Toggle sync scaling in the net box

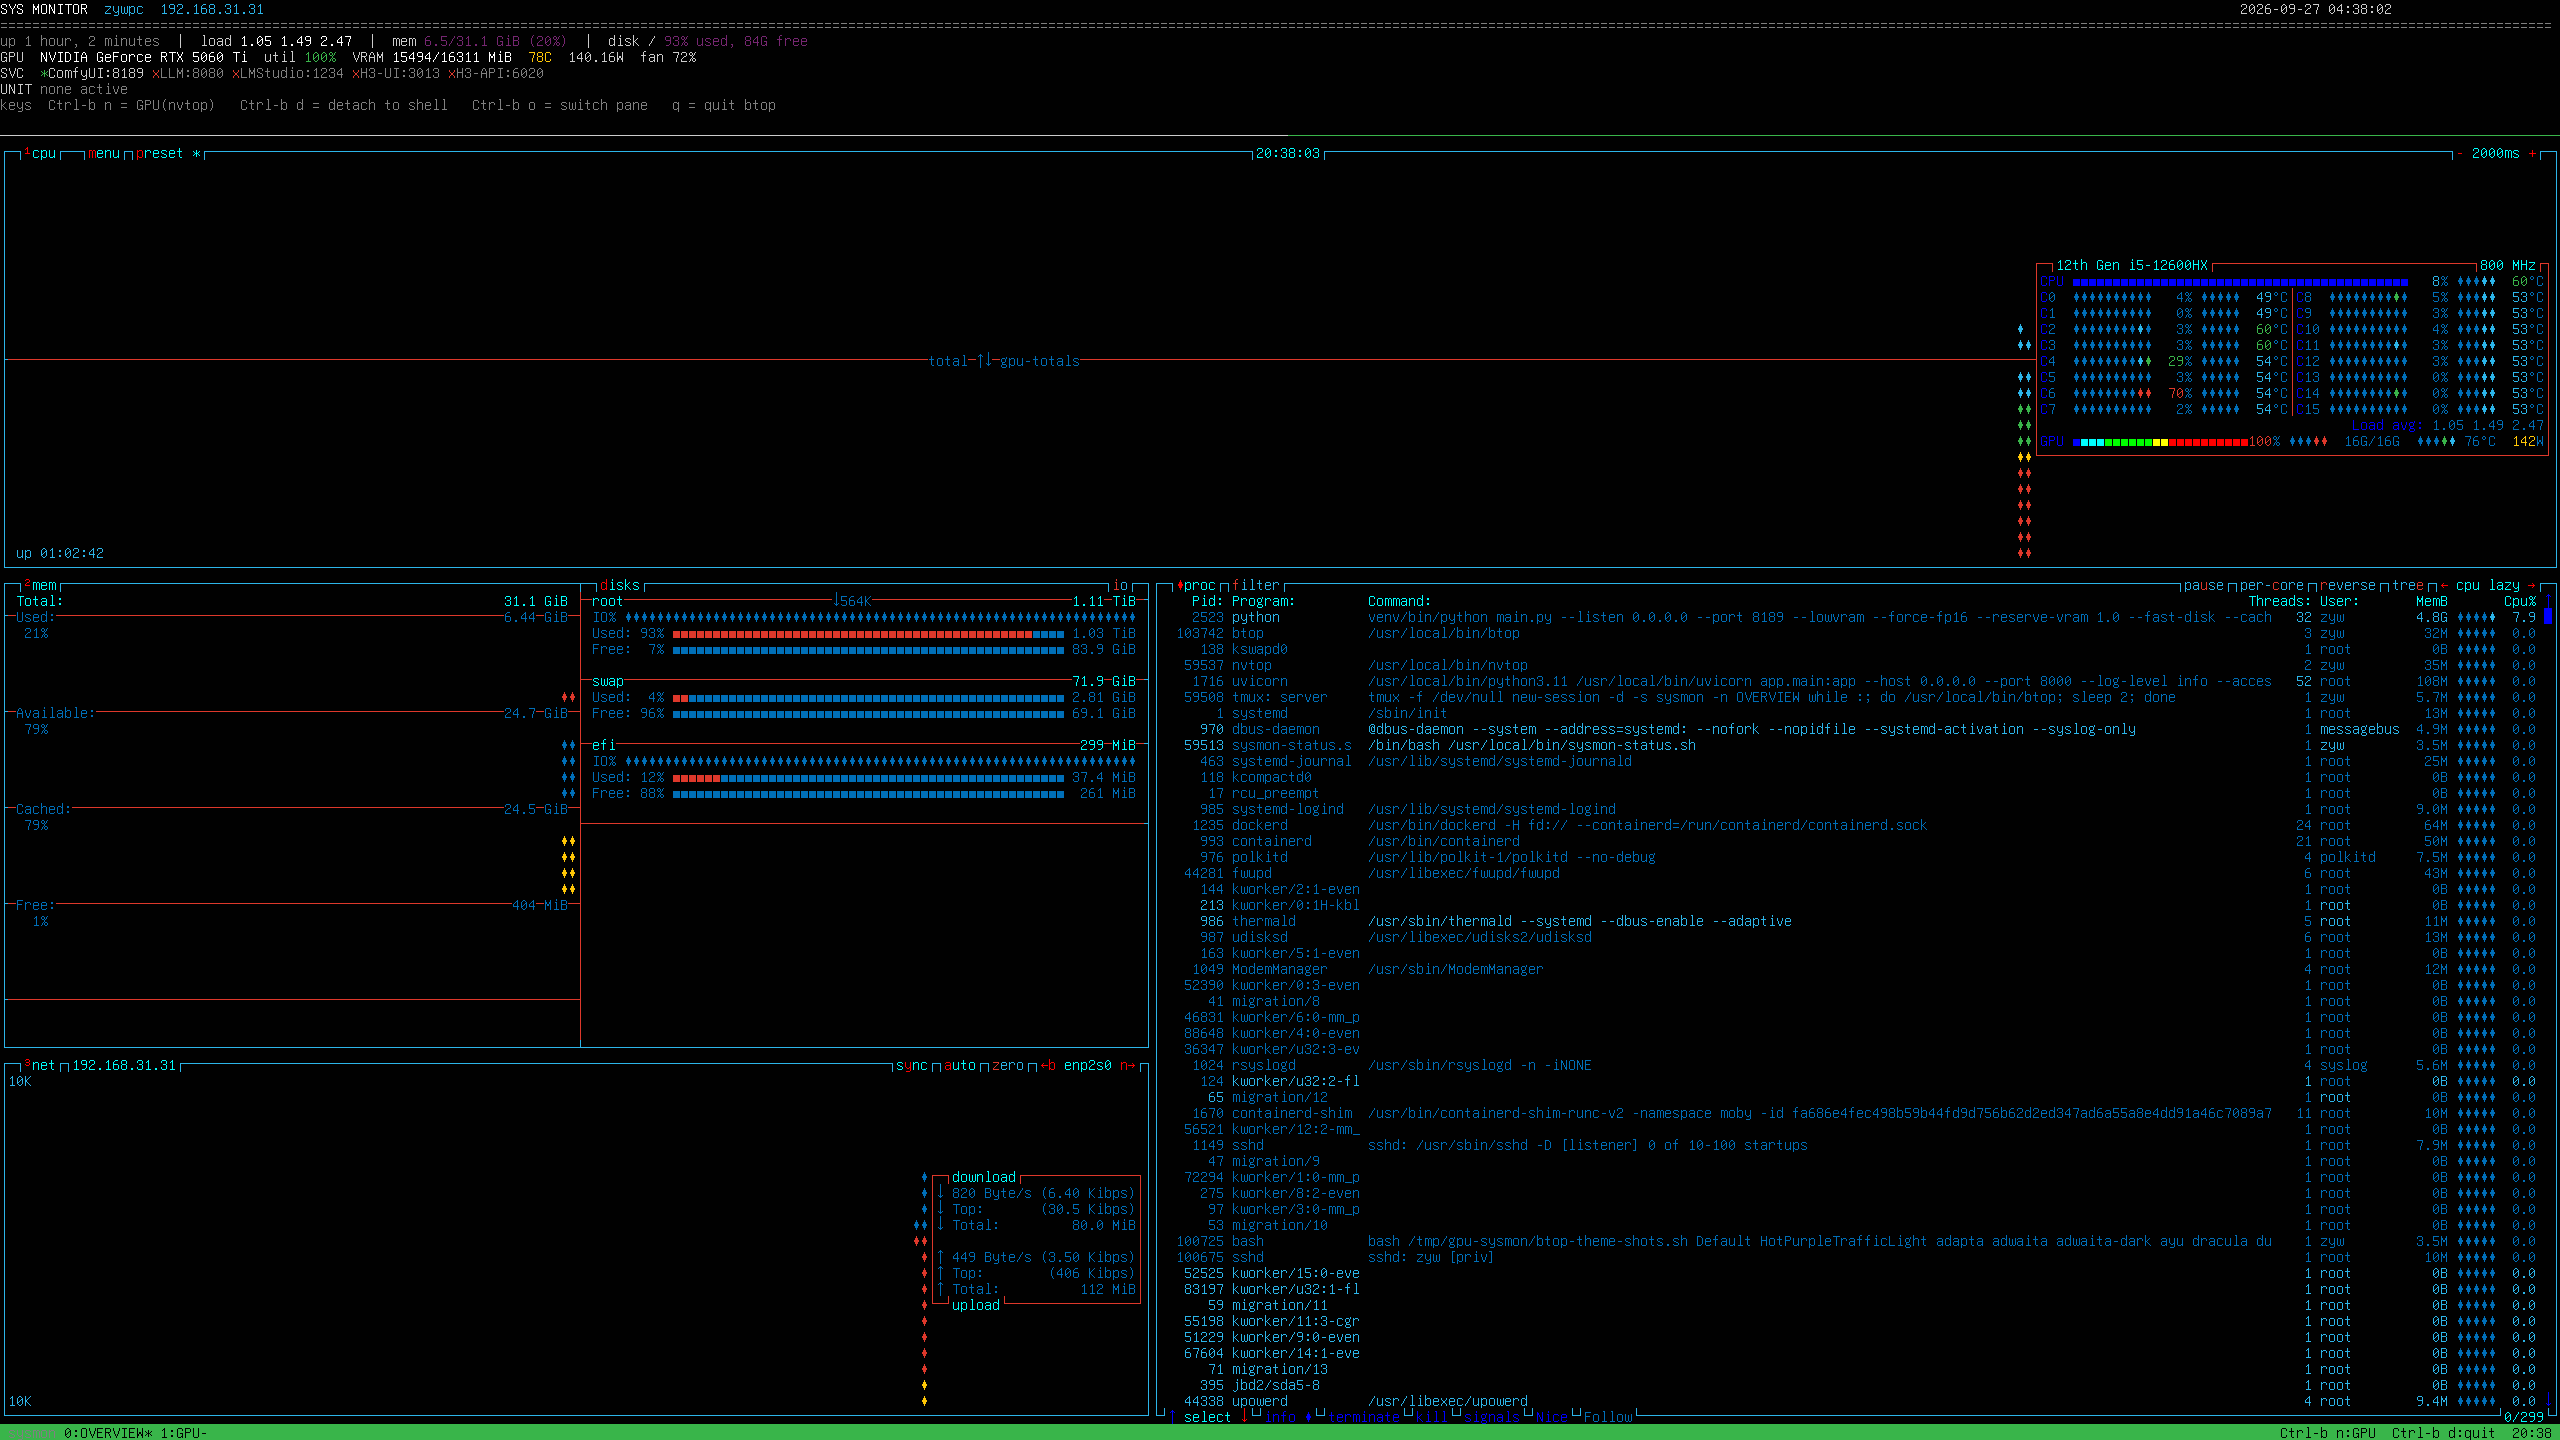(912, 1065)
